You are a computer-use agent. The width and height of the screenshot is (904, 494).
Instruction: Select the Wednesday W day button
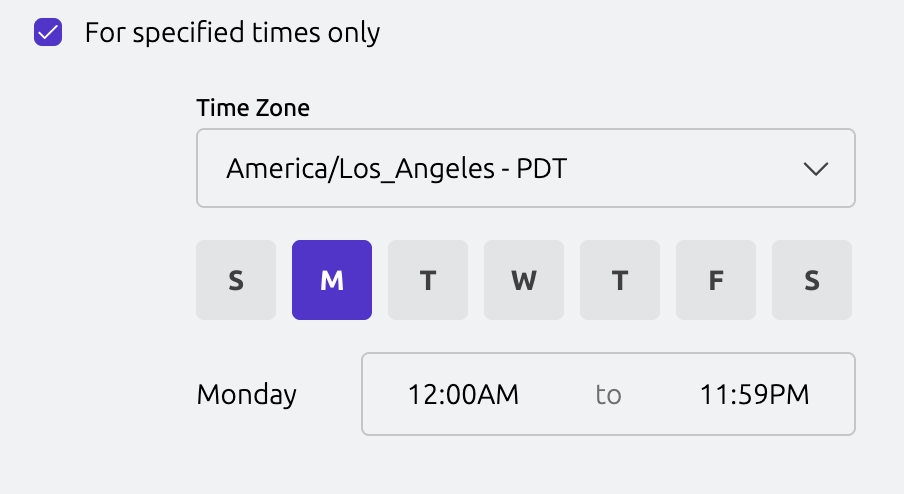(524, 281)
